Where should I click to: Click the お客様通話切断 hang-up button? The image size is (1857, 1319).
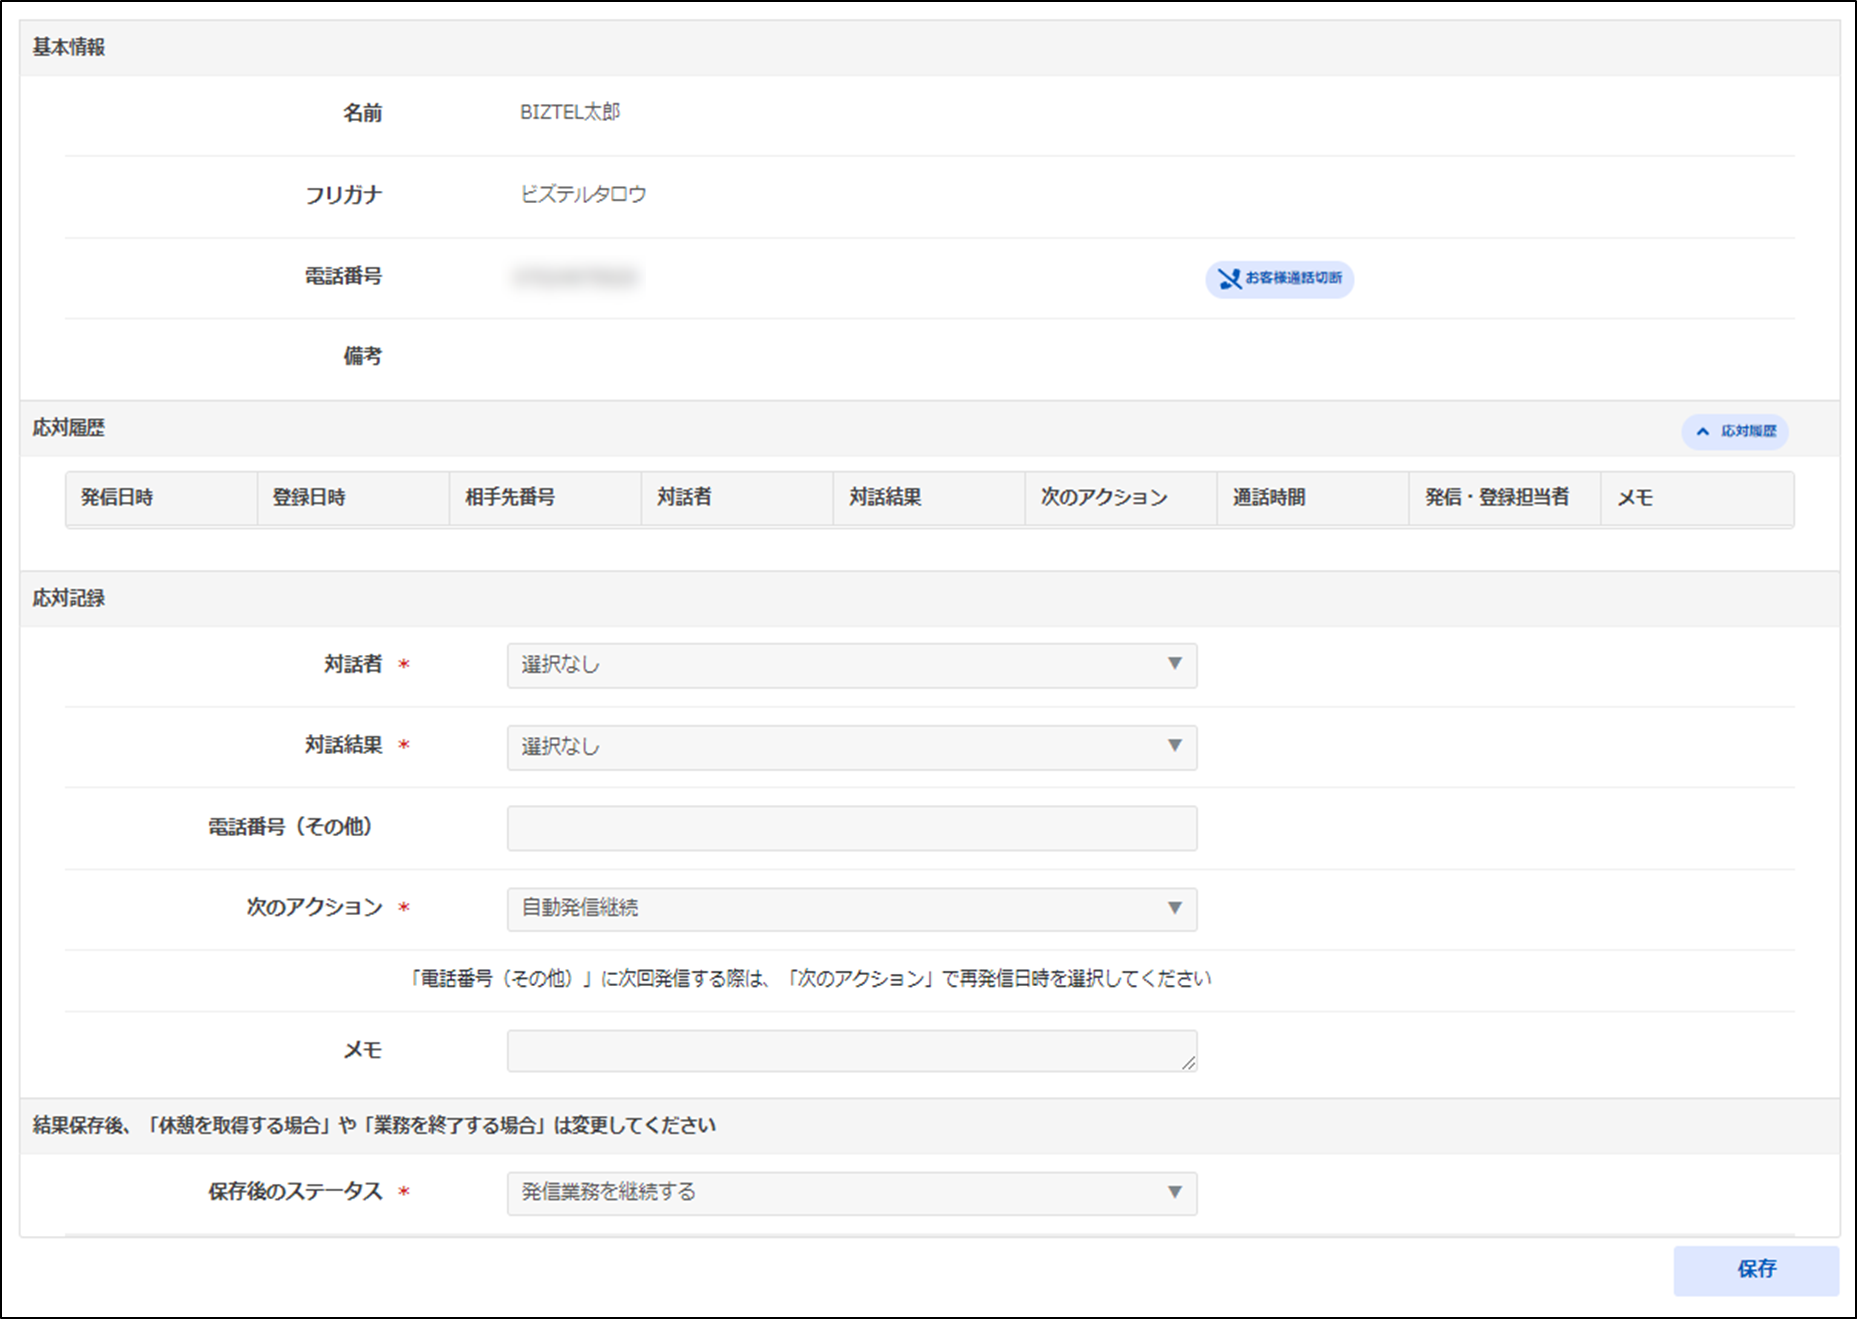(1279, 279)
